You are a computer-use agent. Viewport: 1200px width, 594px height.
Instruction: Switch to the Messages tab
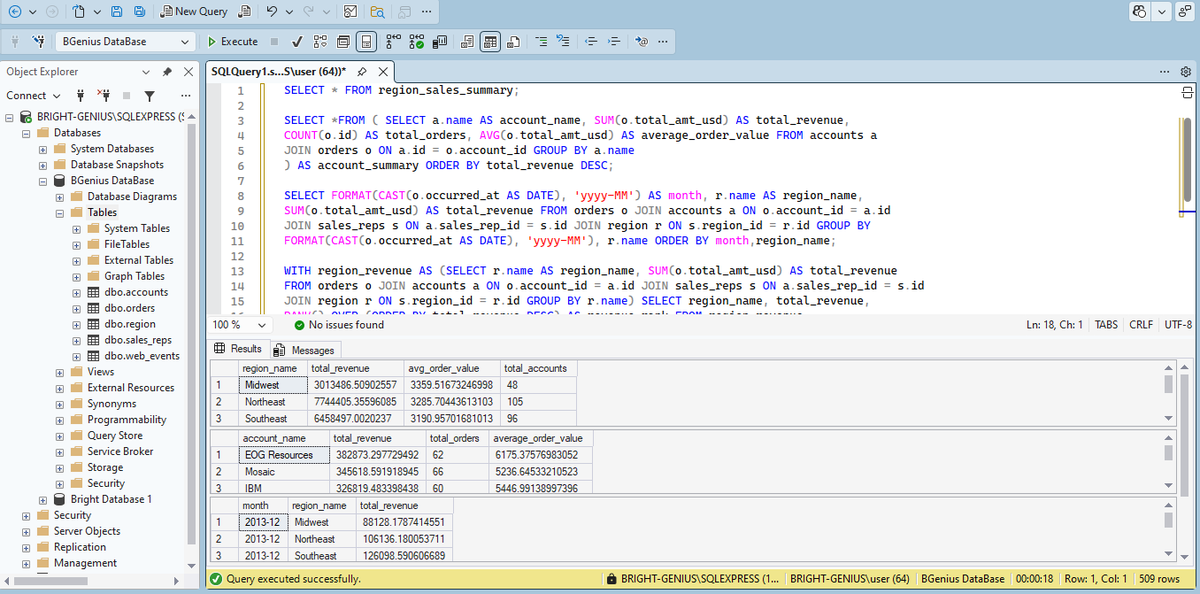coord(305,350)
